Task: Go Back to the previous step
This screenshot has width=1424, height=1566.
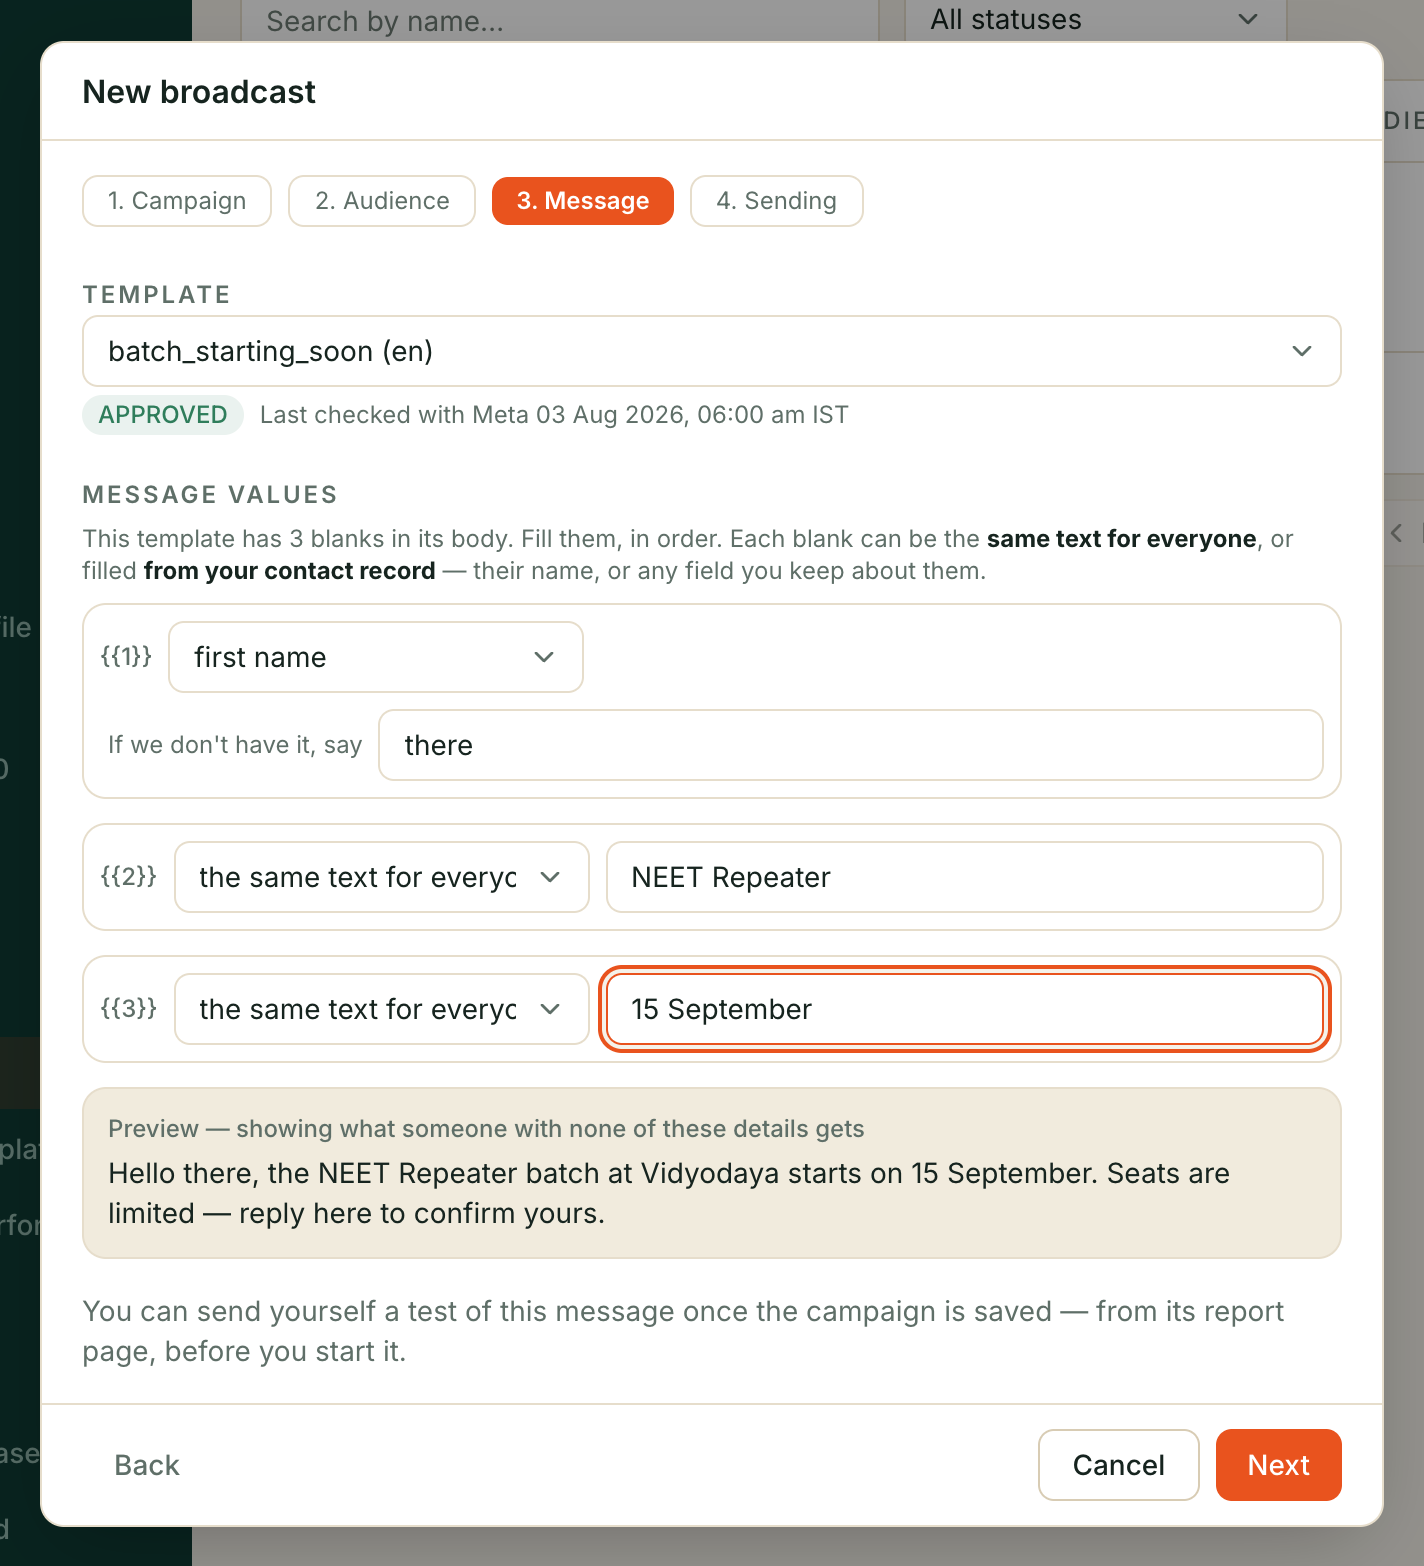Action: pyautogui.click(x=147, y=1465)
